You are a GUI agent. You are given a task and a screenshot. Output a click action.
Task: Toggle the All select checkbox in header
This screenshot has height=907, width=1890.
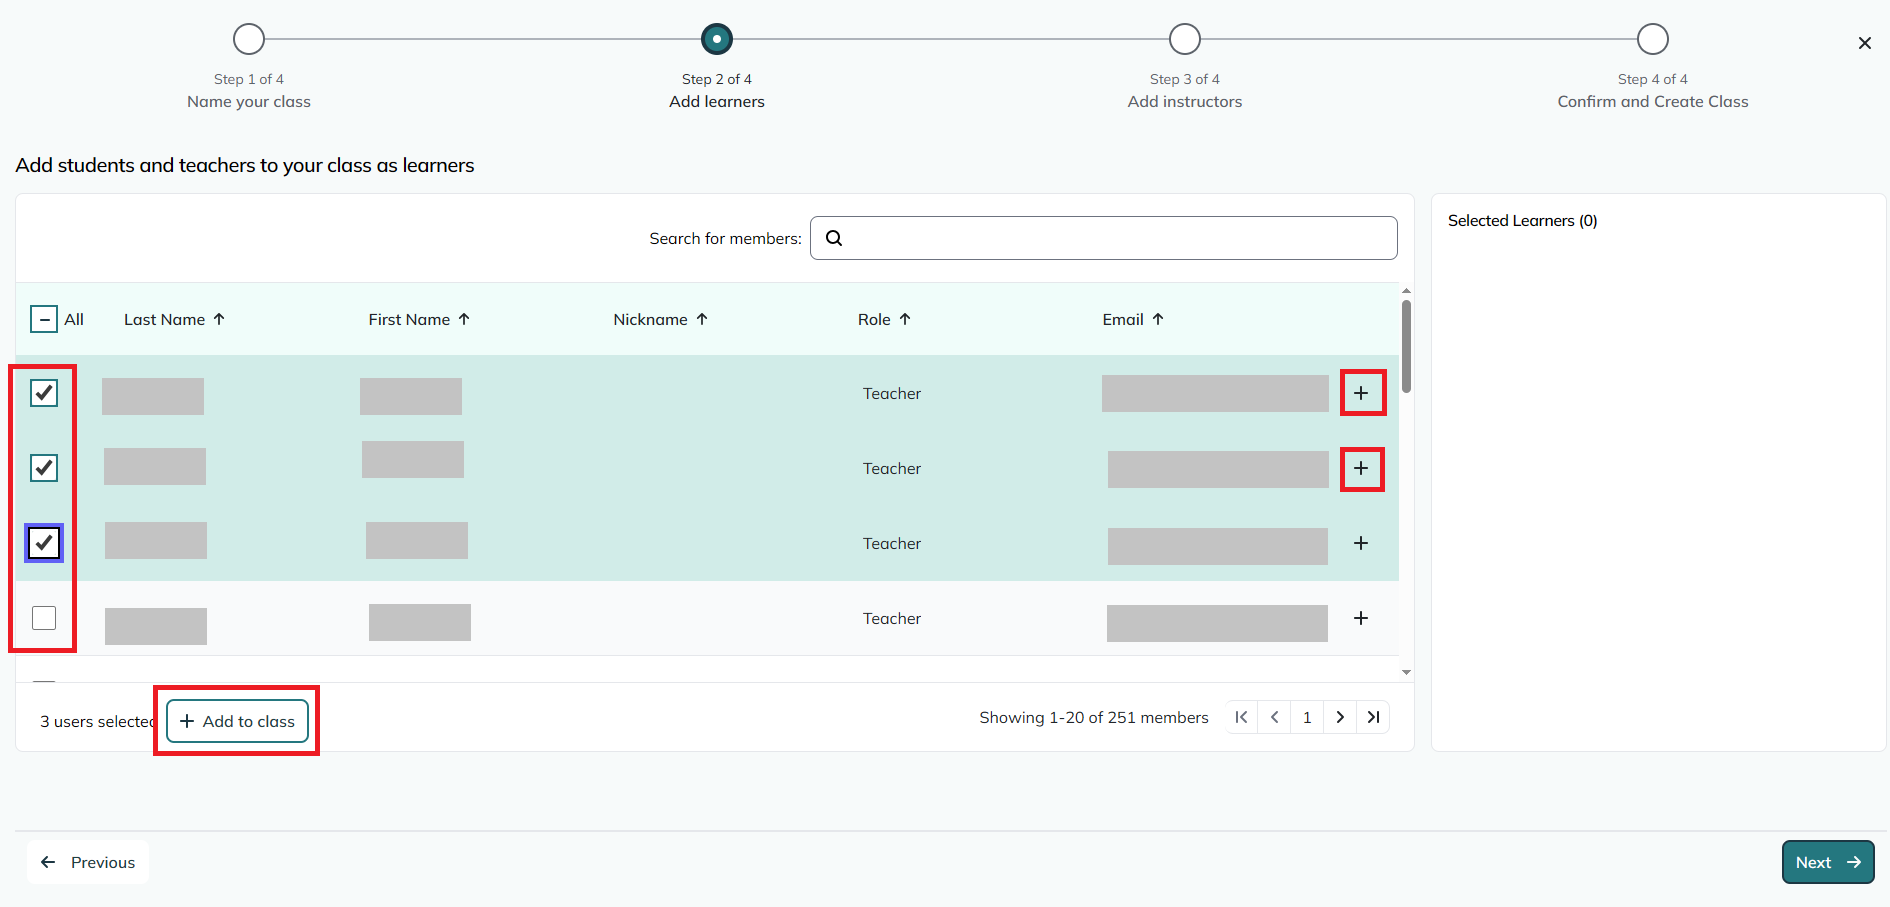click(x=44, y=319)
